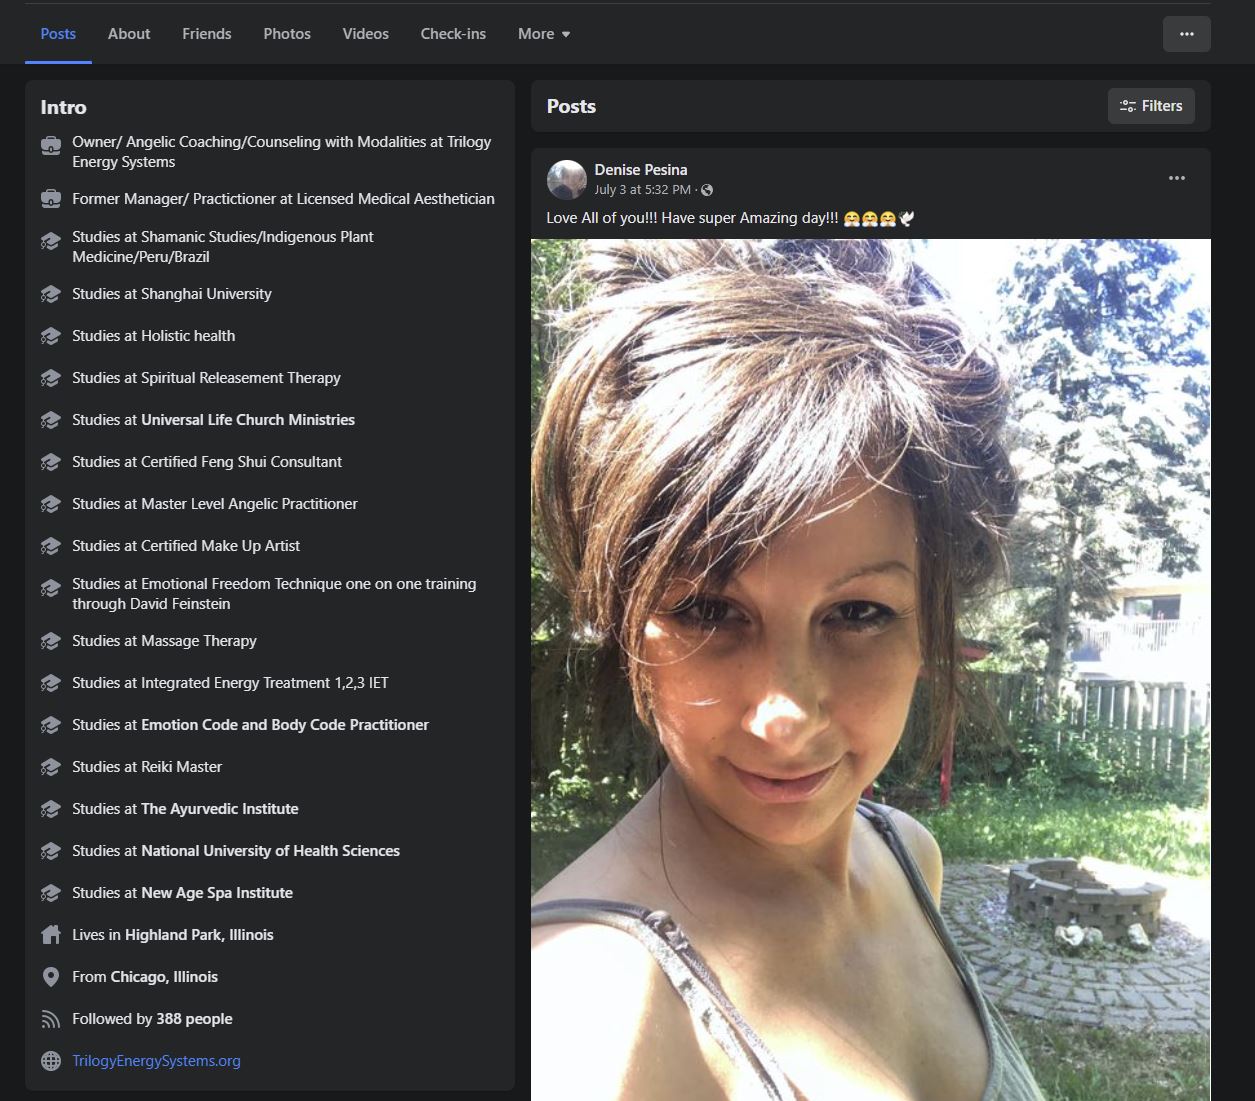Click graduation cap icon beside New Age Spa
This screenshot has height=1101, width=1255.
(51, 893)
